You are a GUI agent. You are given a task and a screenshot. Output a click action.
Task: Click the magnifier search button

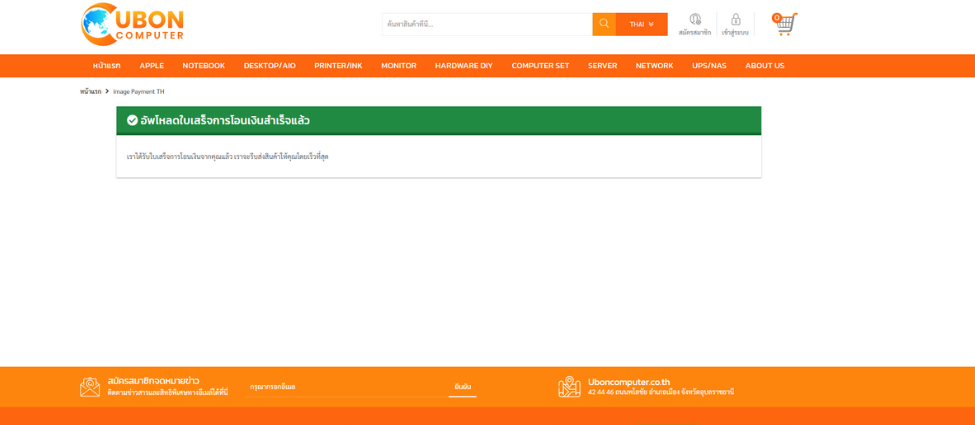(x=604, y=24)
